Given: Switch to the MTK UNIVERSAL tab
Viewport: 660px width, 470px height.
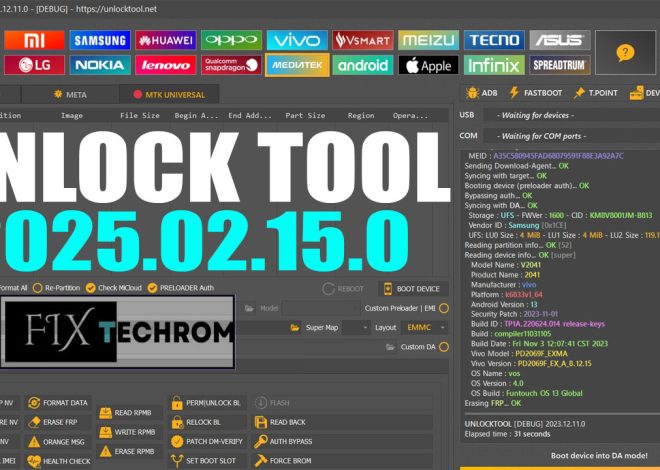Looking at the screenshot, I should pos(169,94).
